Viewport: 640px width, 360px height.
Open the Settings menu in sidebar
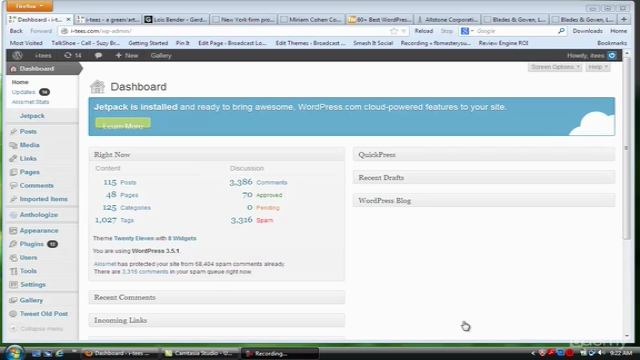[33, 284]
